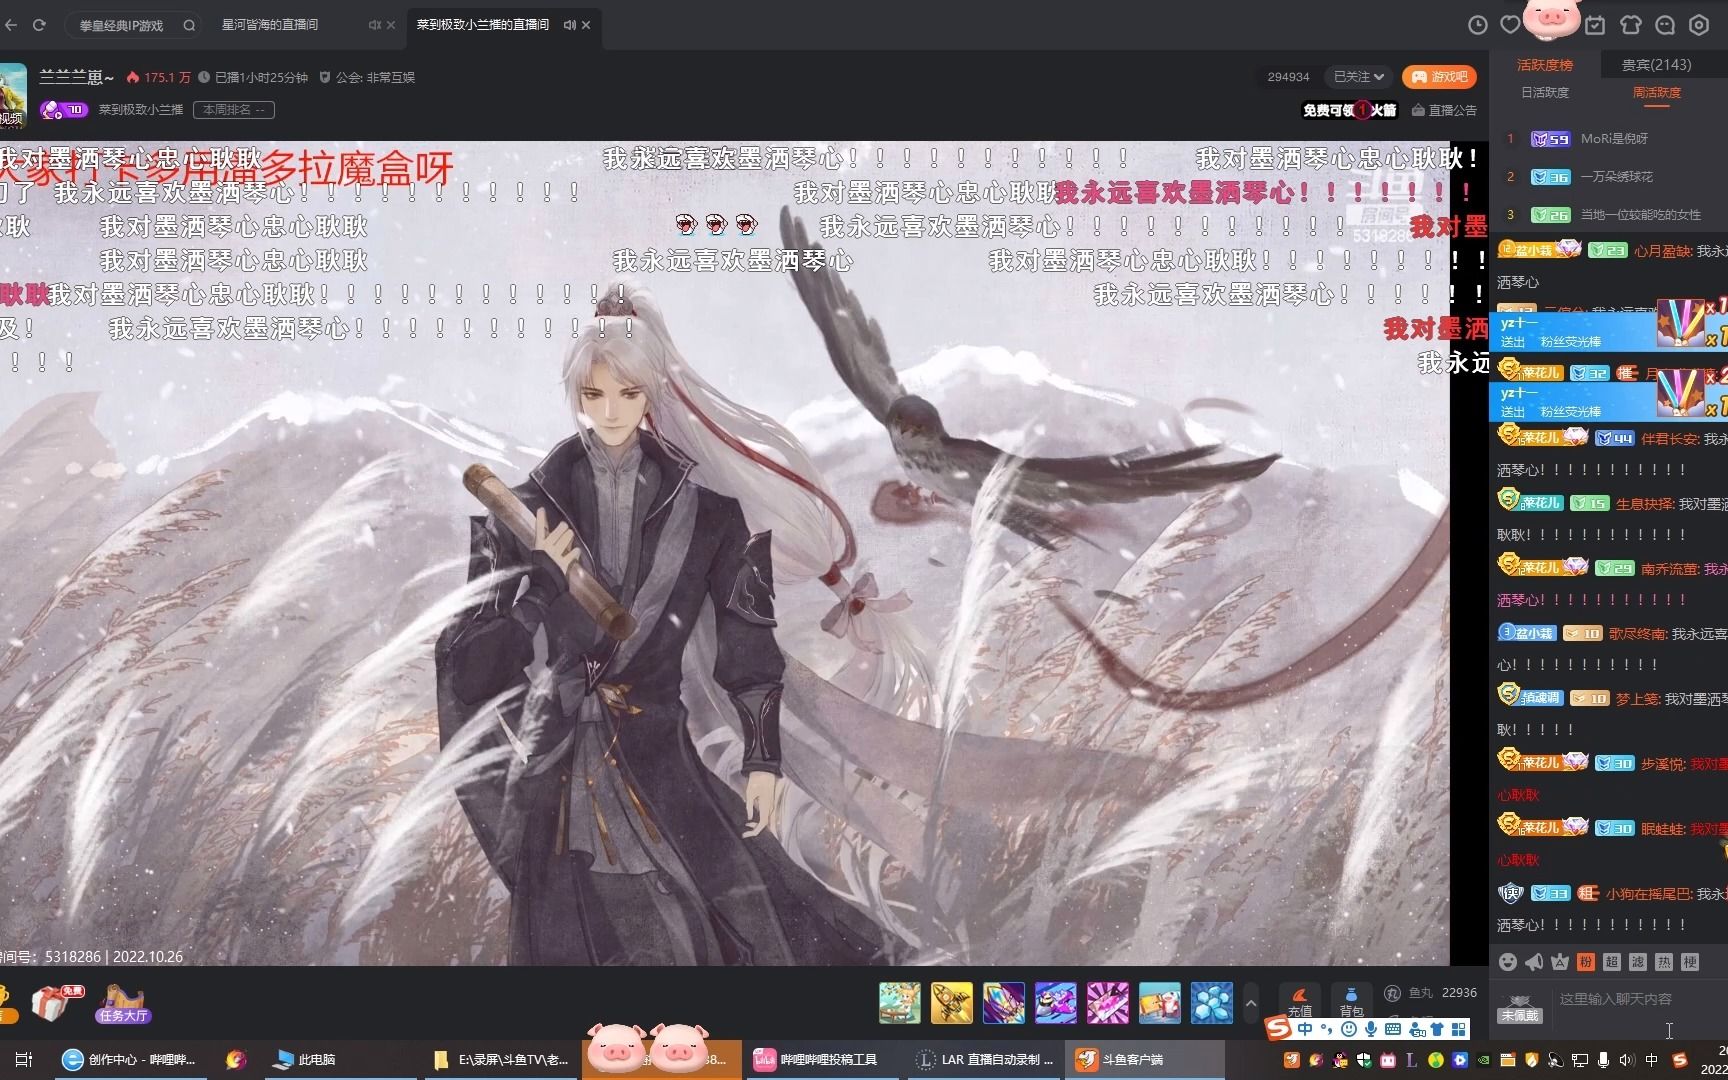Send the pink ticket gift

(x=1107, y=1003)
